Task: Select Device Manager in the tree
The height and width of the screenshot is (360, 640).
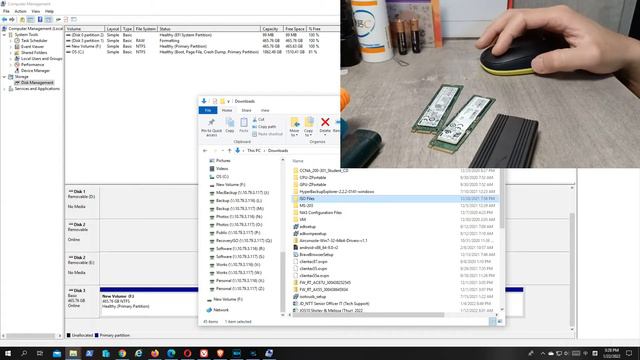Action: point(35,71)
